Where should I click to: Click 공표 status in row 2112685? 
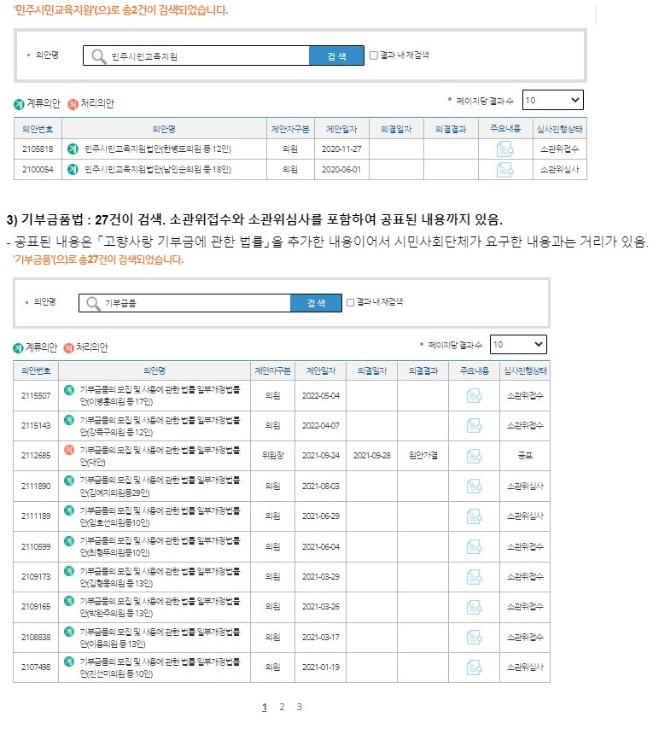(525, 456)
